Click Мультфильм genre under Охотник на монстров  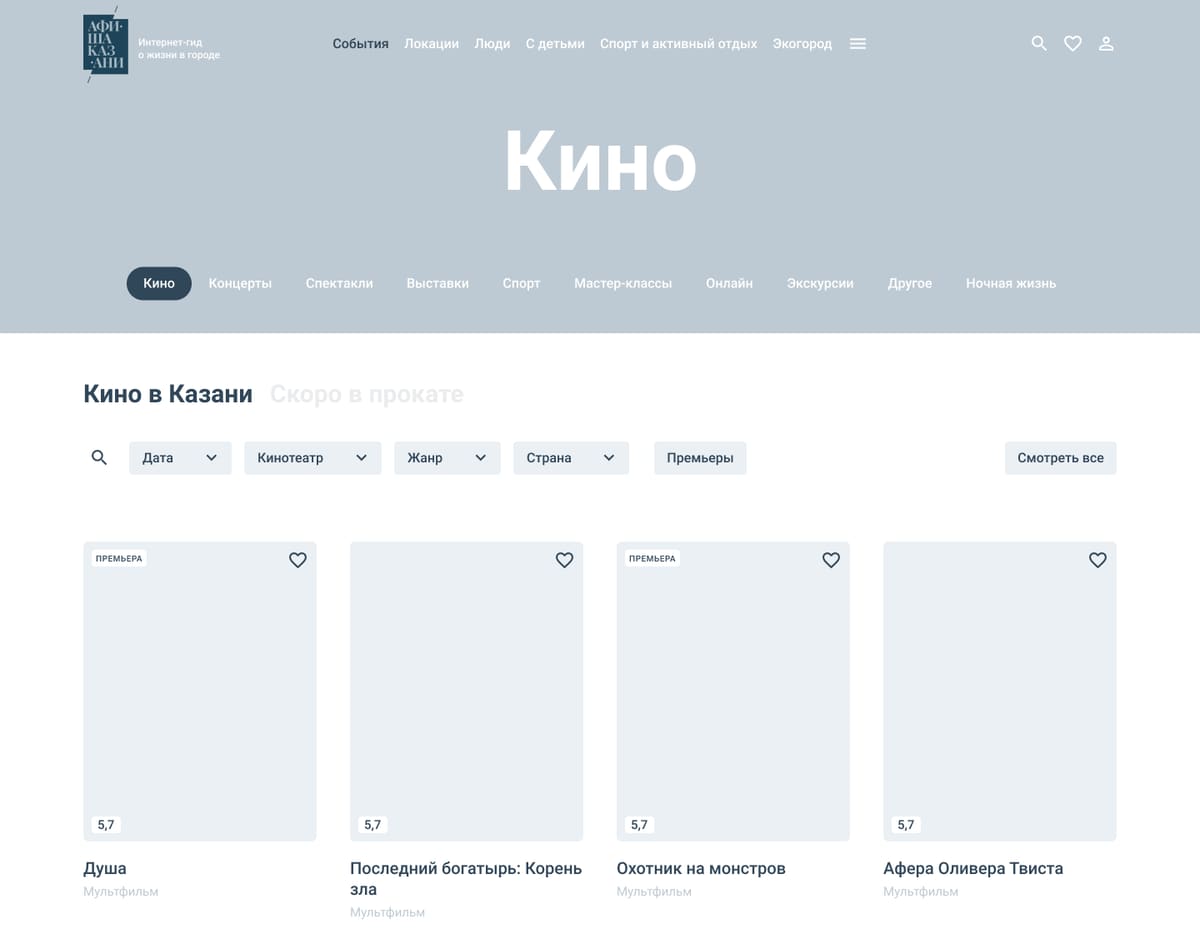(x=654, y=891)
